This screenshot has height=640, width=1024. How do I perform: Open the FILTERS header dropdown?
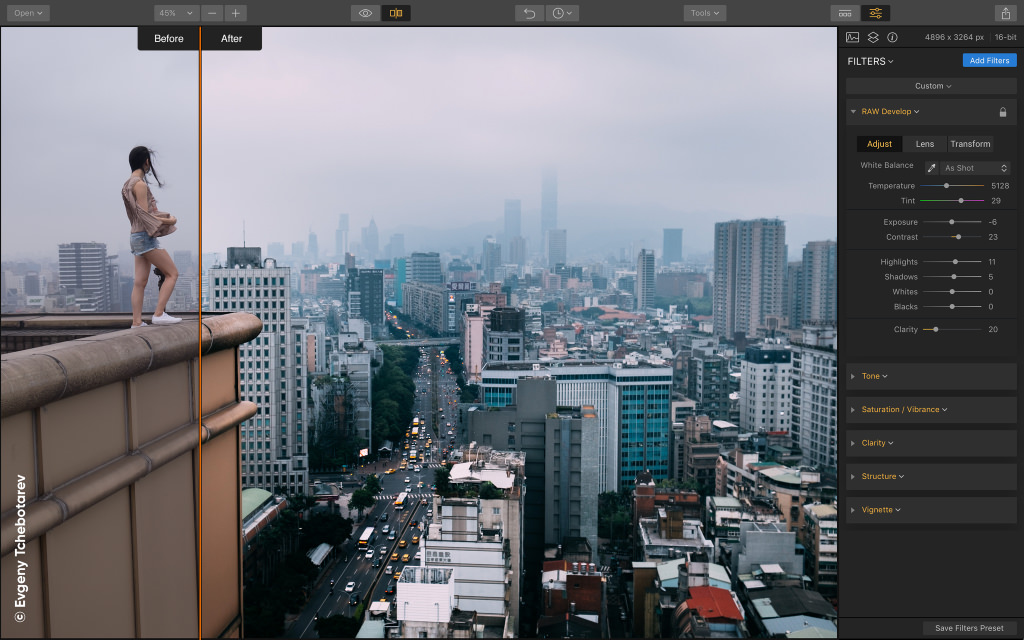click(x=870, y=61)
